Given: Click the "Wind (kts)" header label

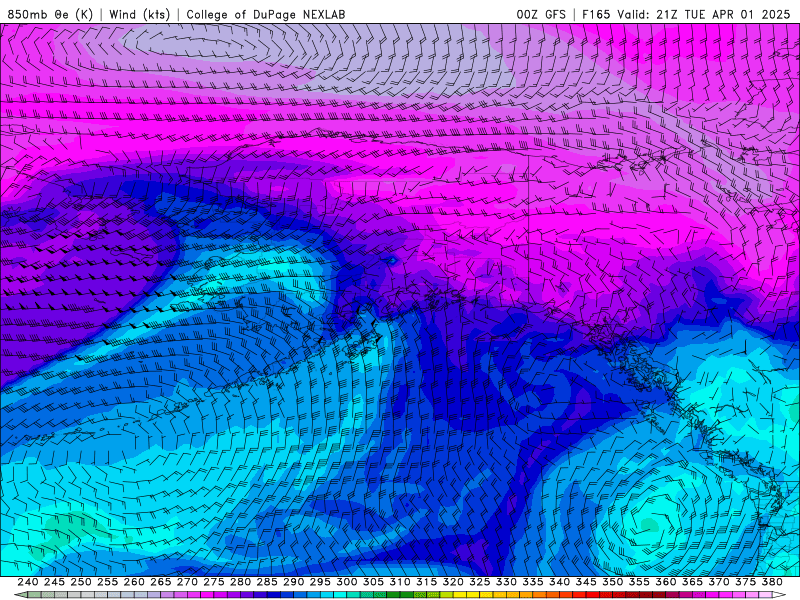Looking at the screenshot, I should point(139,14).
